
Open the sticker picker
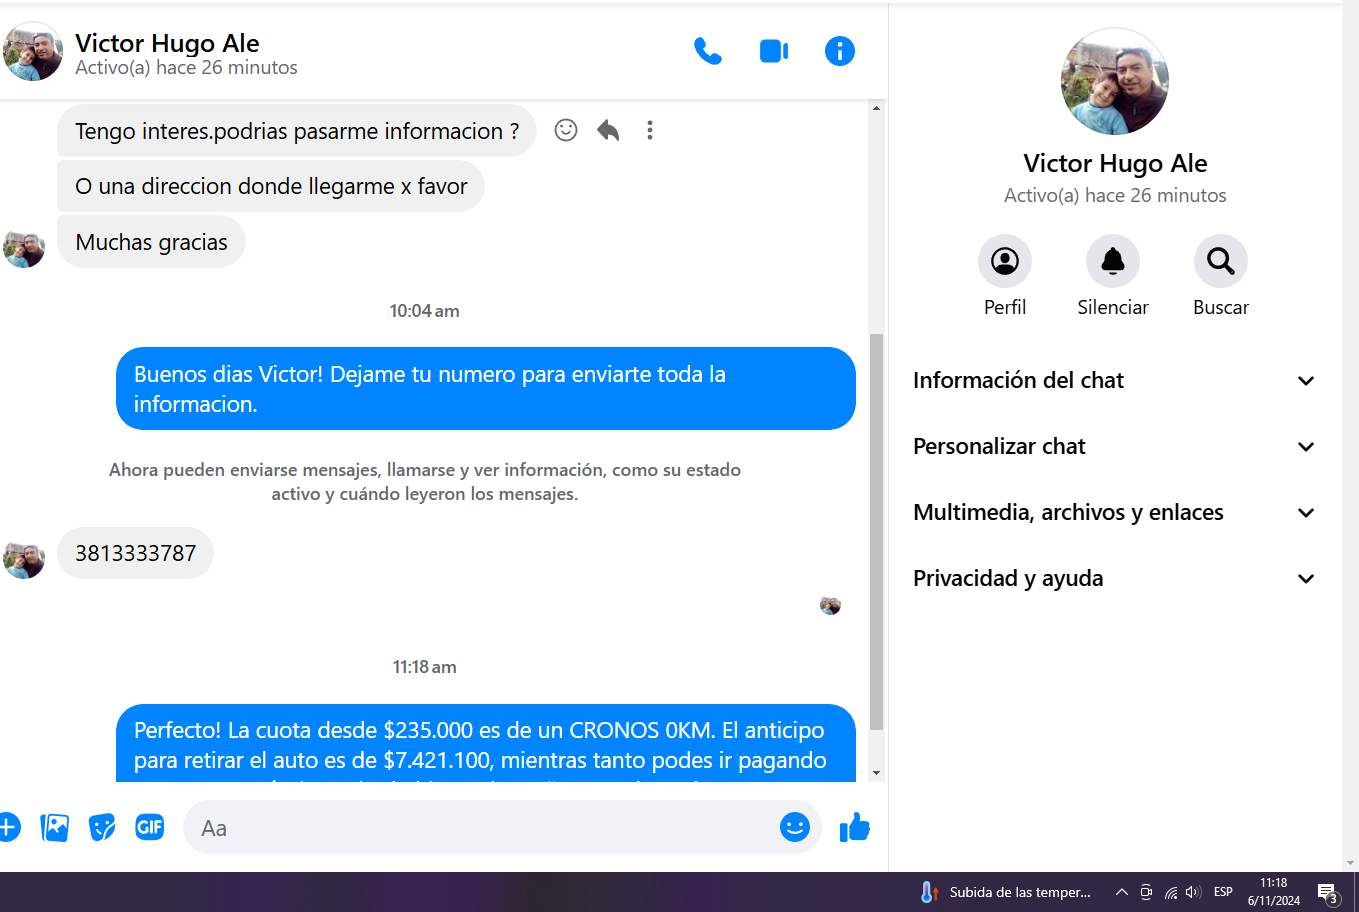(x=102, y=827)
